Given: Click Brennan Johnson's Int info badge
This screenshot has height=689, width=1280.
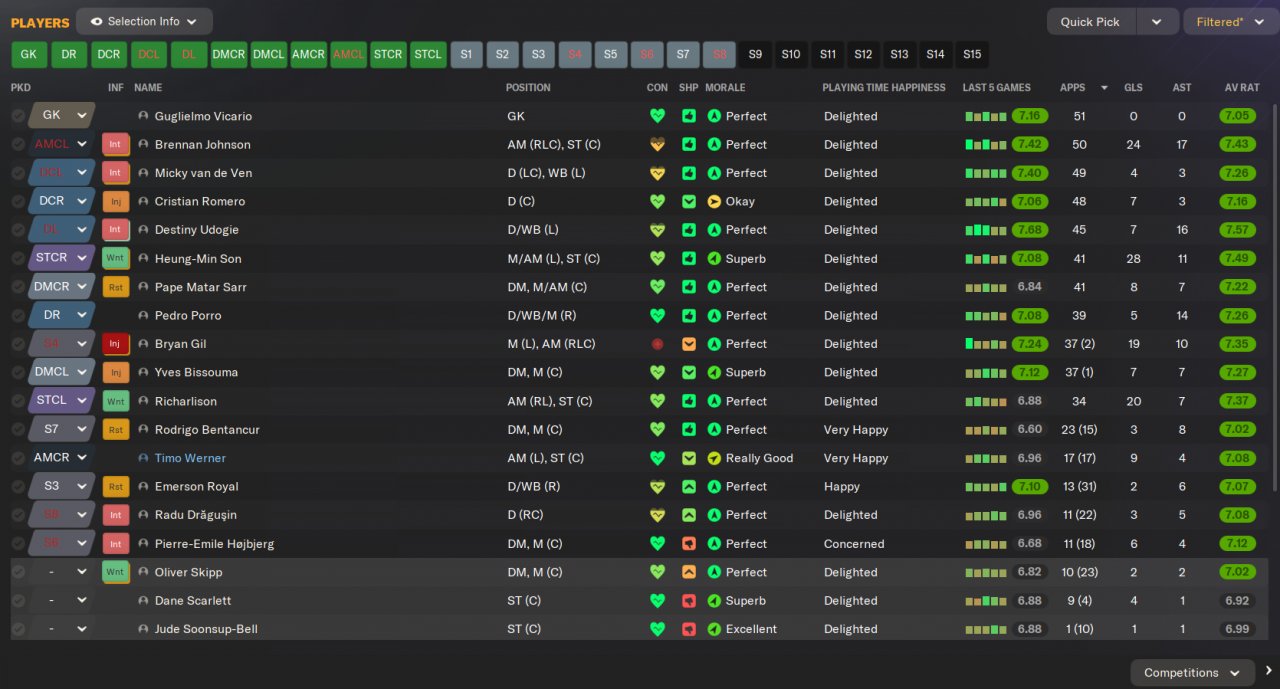Looking at the screenshot, I should coord(116,145).
